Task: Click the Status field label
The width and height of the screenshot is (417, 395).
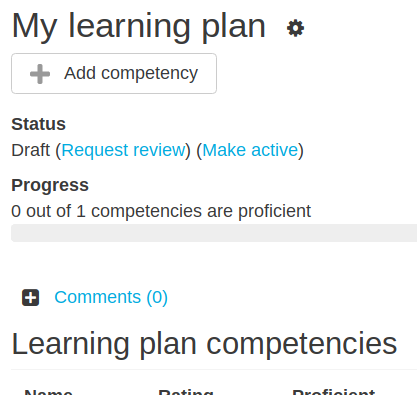Action: [38, 124]
